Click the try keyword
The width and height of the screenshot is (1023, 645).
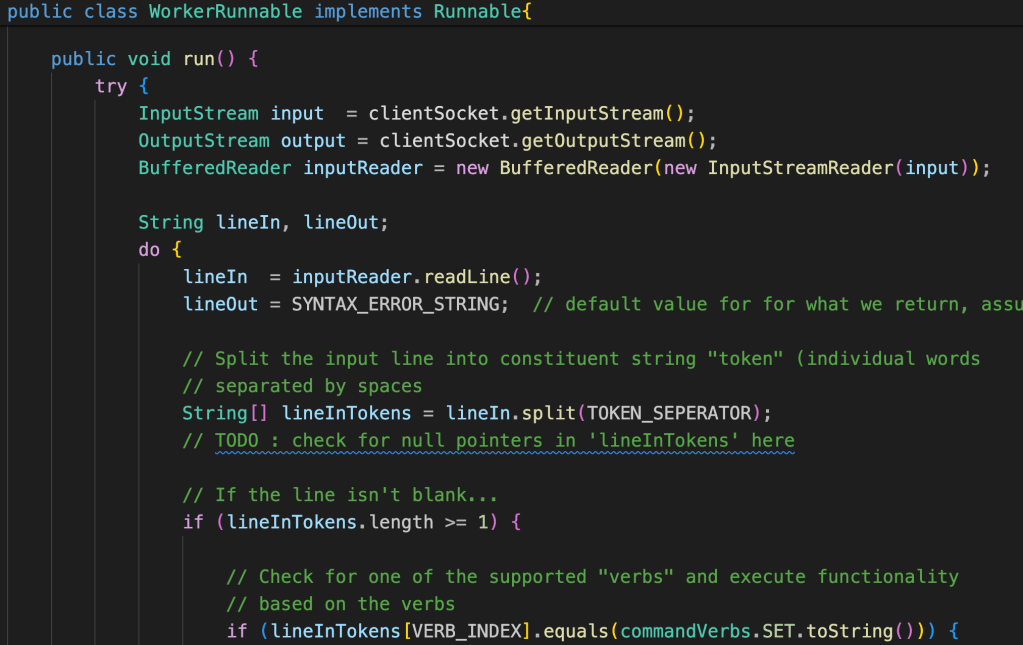click(111, 86)
